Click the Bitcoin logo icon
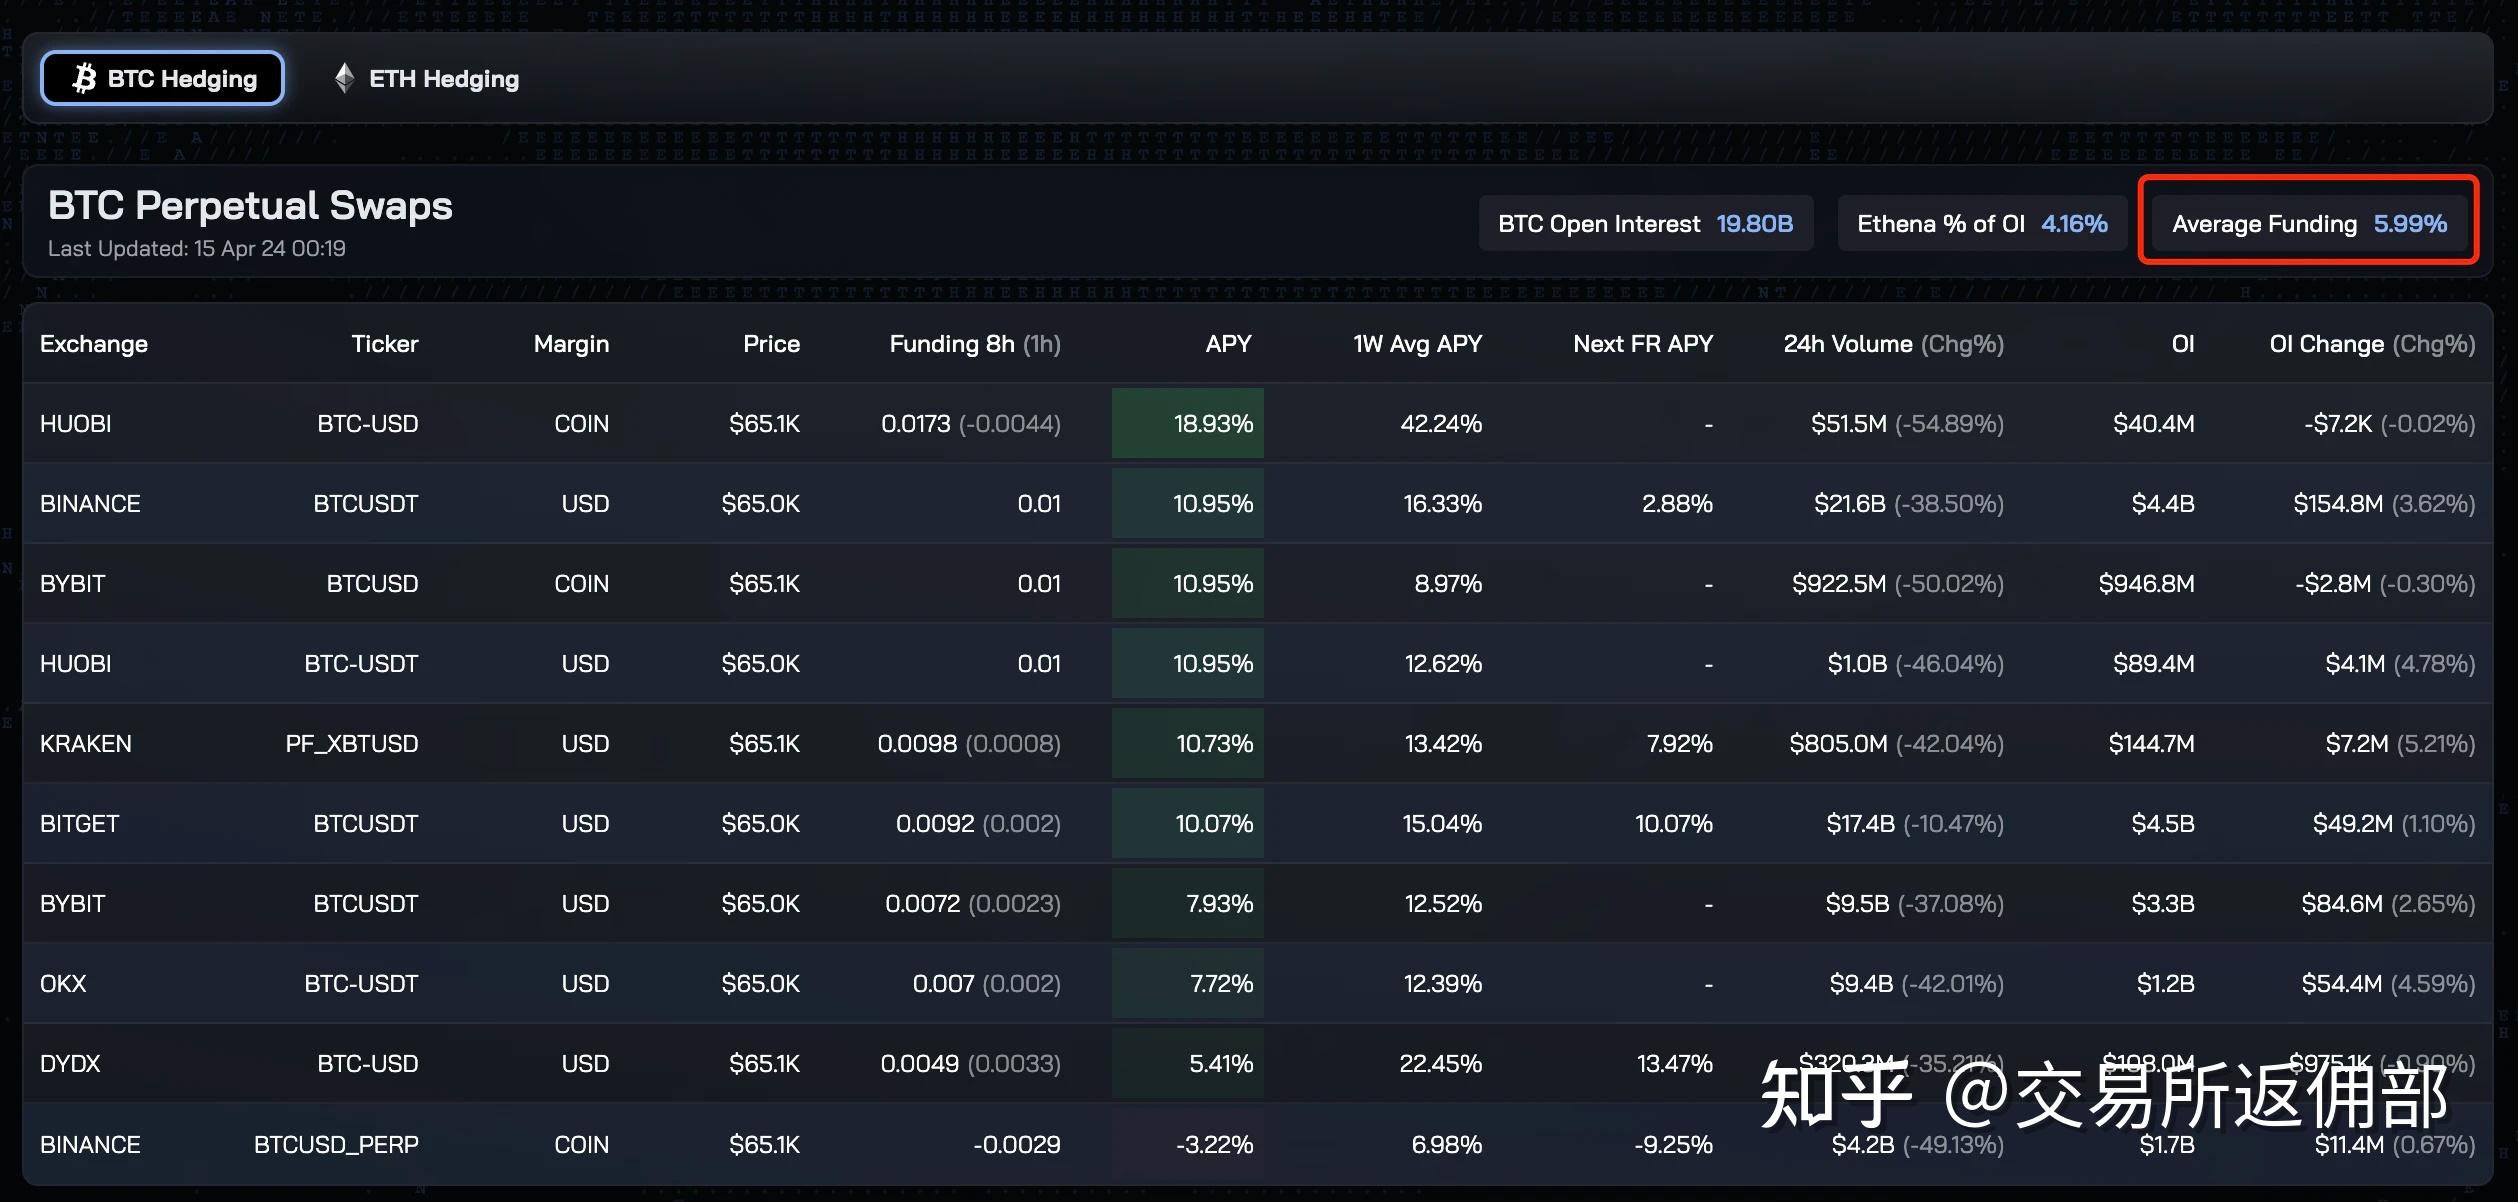 pos(85,78)
